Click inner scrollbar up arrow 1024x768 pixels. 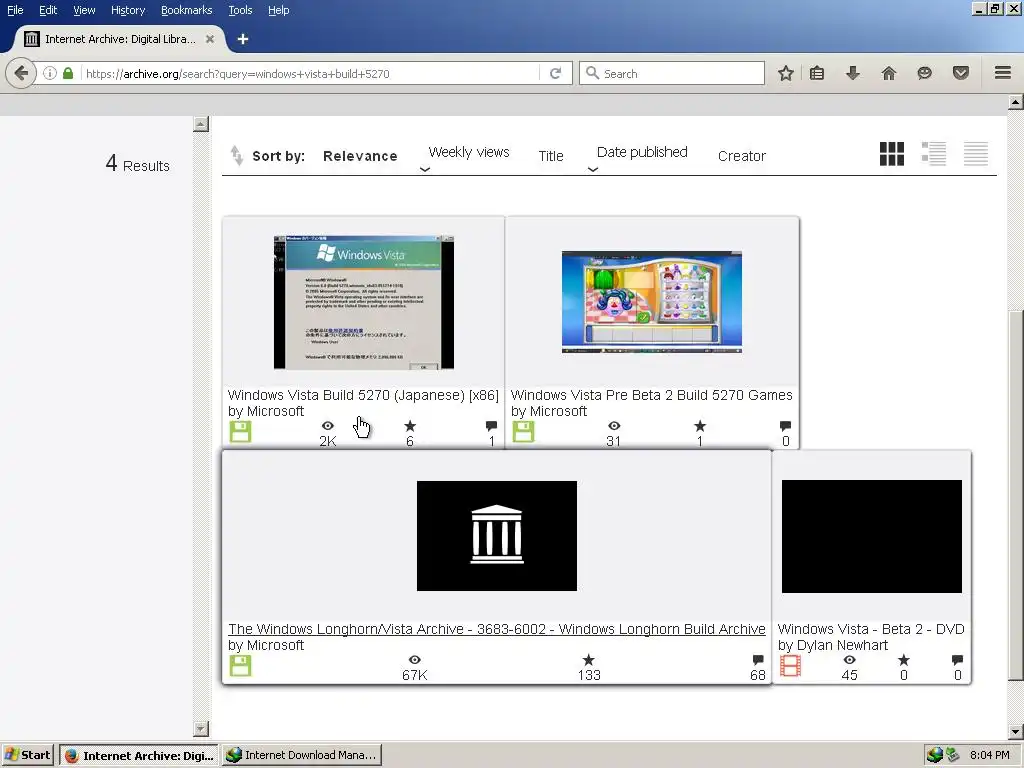point(201,124)
